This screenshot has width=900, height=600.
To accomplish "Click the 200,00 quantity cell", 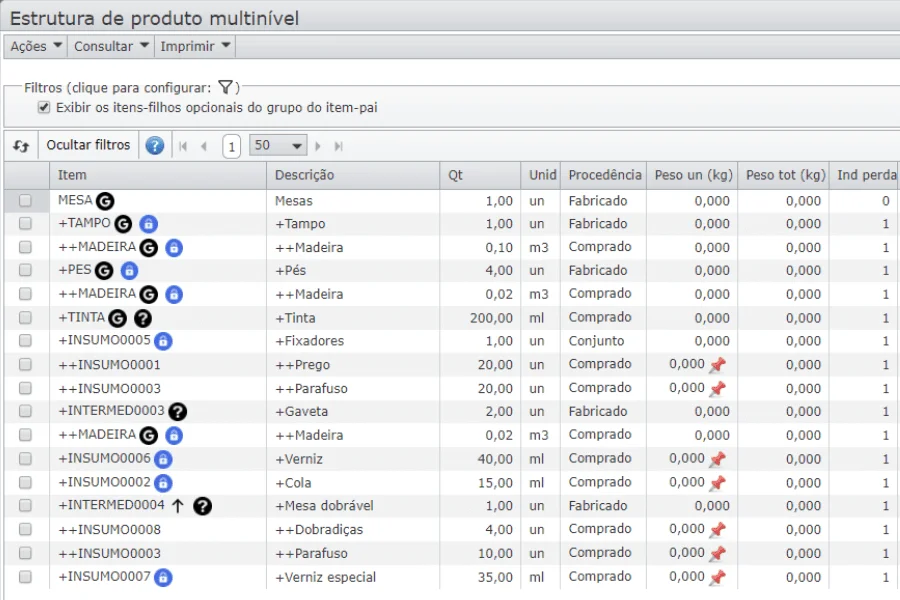I will pos(480,318).
